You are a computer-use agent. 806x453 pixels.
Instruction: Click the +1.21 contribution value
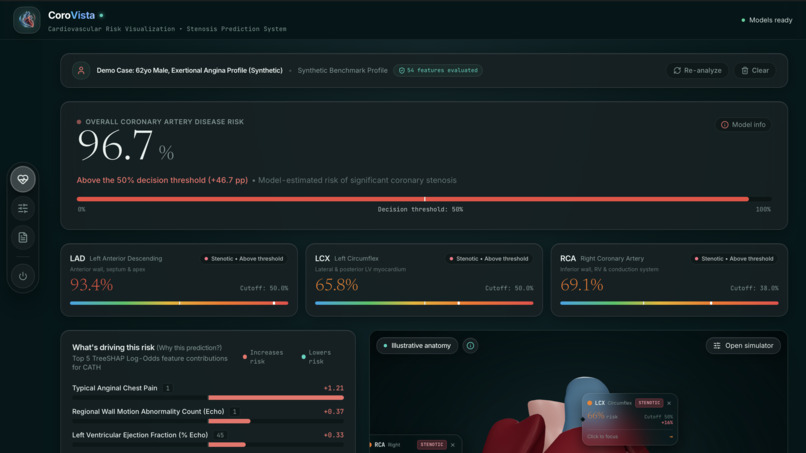click(x=334, y=388)
